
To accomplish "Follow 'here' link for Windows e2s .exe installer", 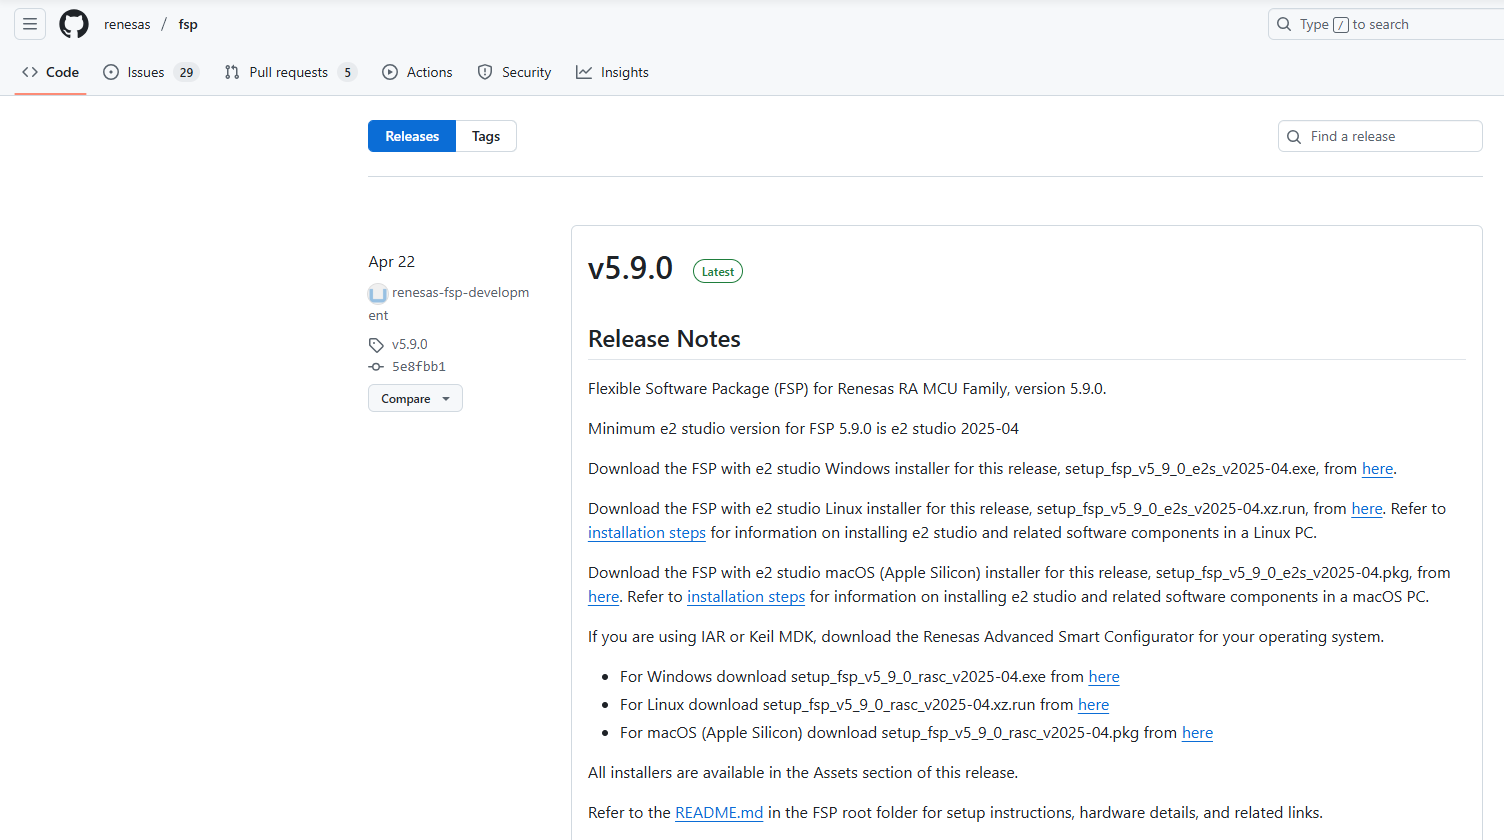I will (1377, 469).
